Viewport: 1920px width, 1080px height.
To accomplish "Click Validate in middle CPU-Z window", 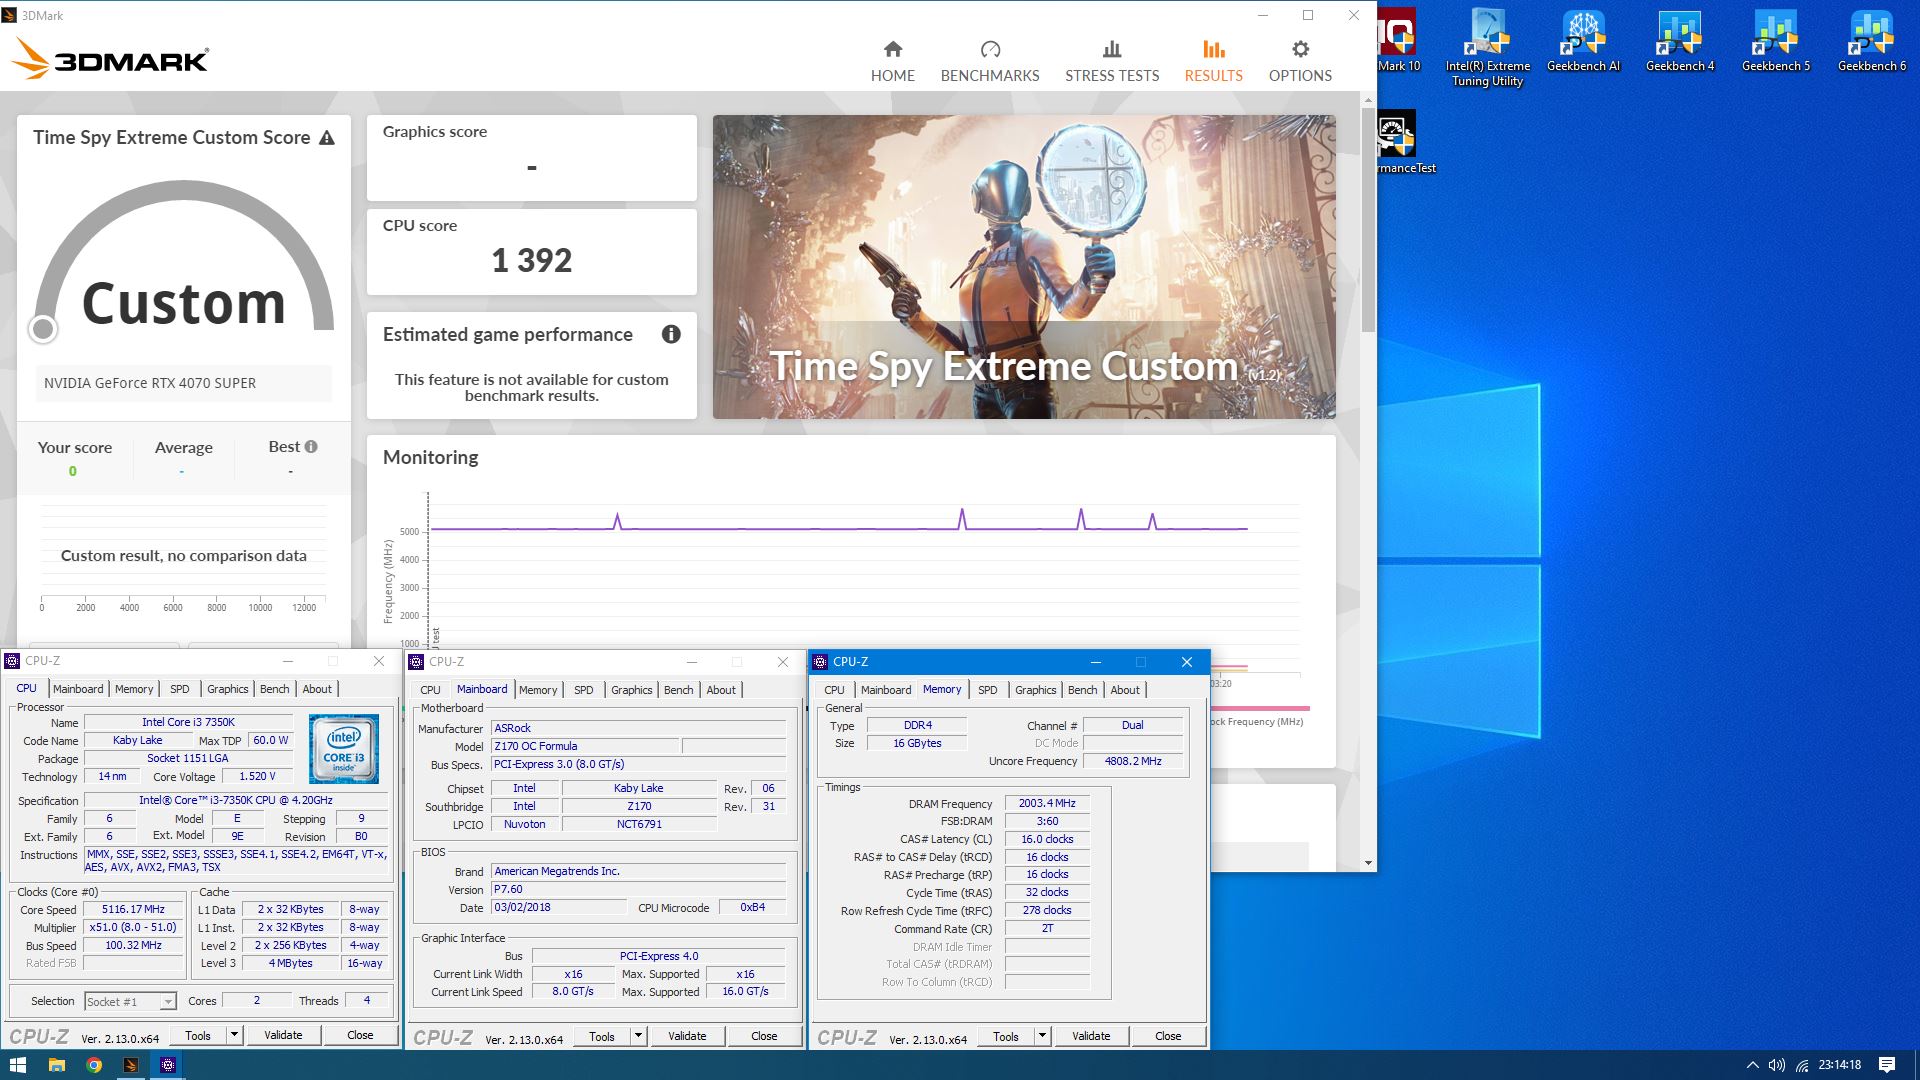I will coord(687,1036).
